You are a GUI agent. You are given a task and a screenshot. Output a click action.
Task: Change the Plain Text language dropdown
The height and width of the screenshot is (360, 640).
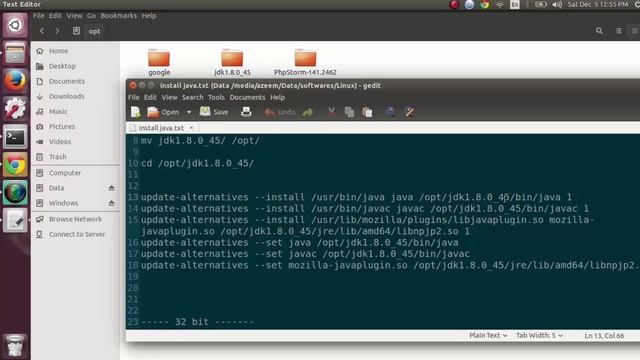click(488, 335)
